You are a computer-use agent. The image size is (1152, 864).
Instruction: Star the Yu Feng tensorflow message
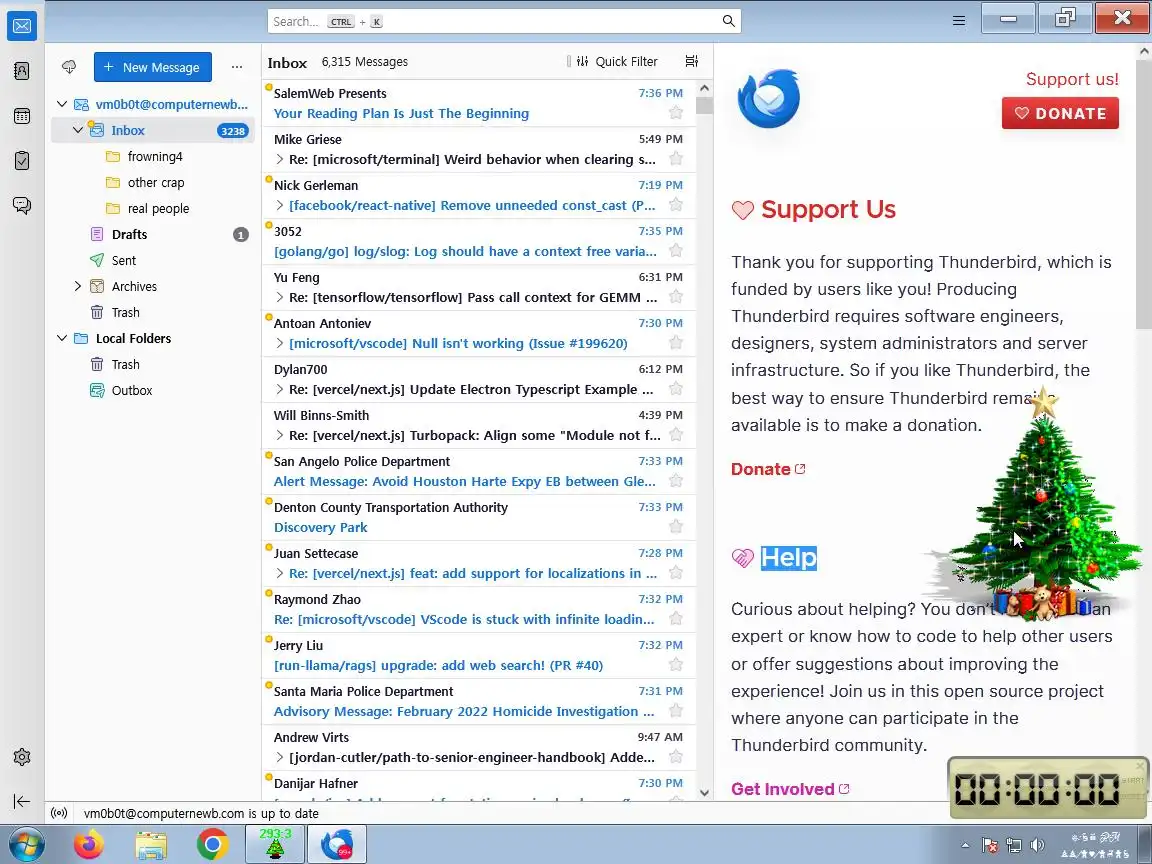(676, 297)
